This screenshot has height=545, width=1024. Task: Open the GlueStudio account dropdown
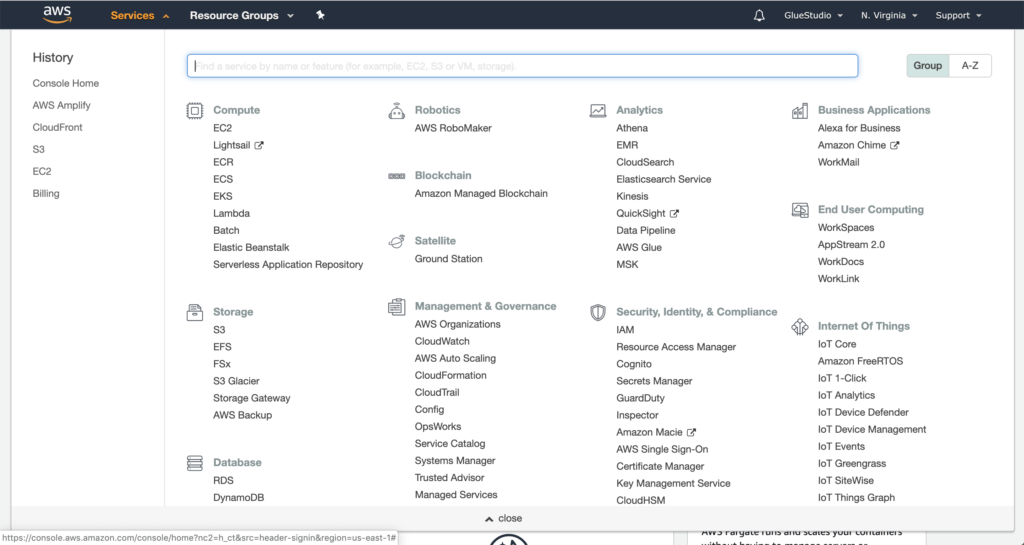click(x=813, y=15)
